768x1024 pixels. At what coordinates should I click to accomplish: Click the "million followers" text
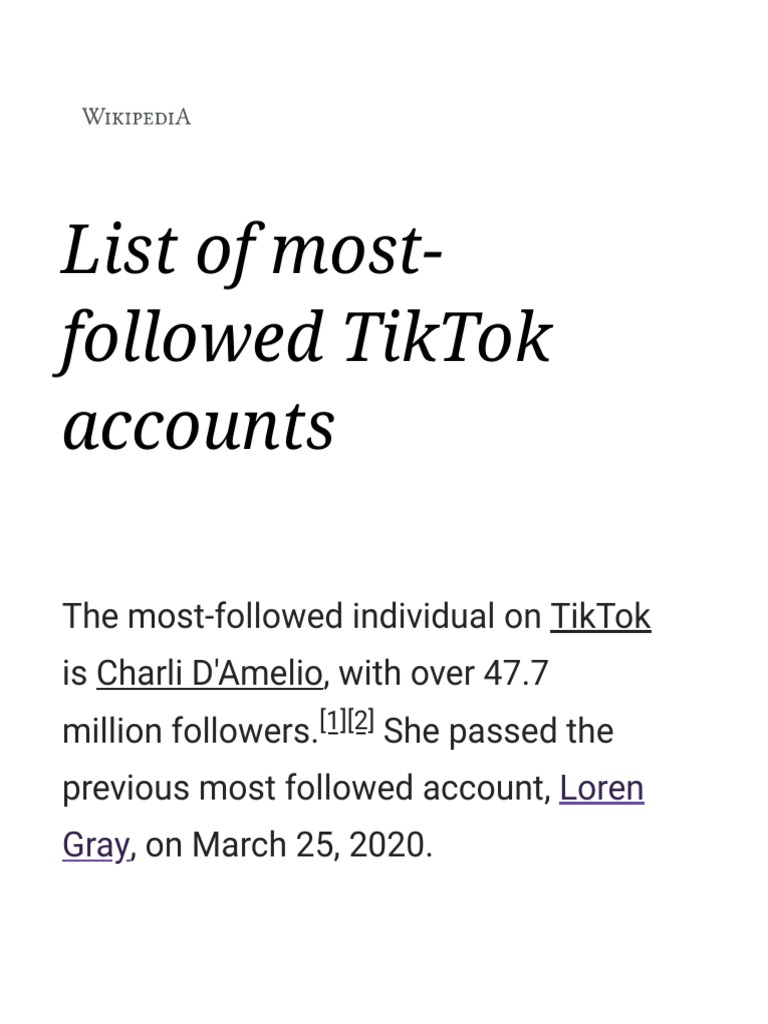(188, 731)
